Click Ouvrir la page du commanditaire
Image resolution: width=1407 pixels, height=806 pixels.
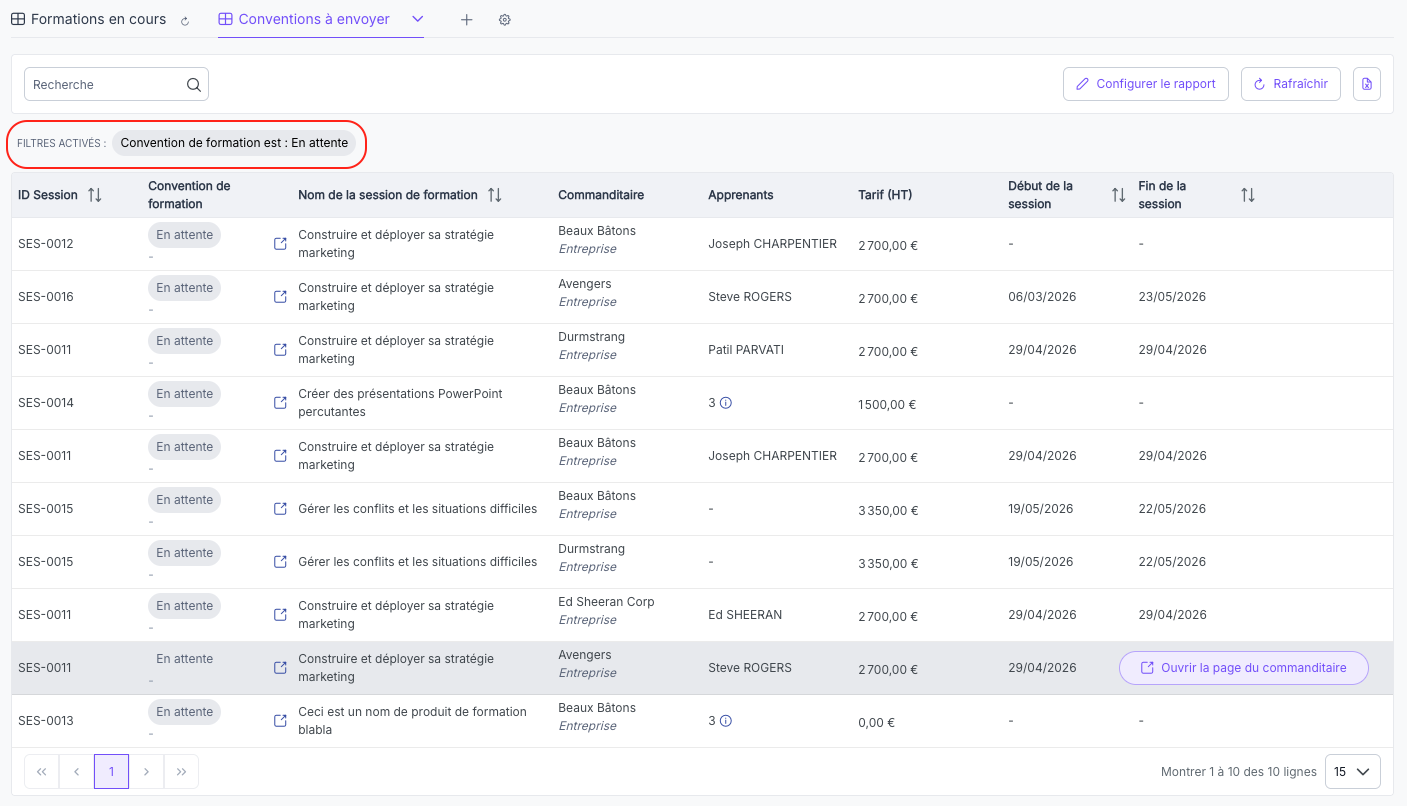point(1244,668)
